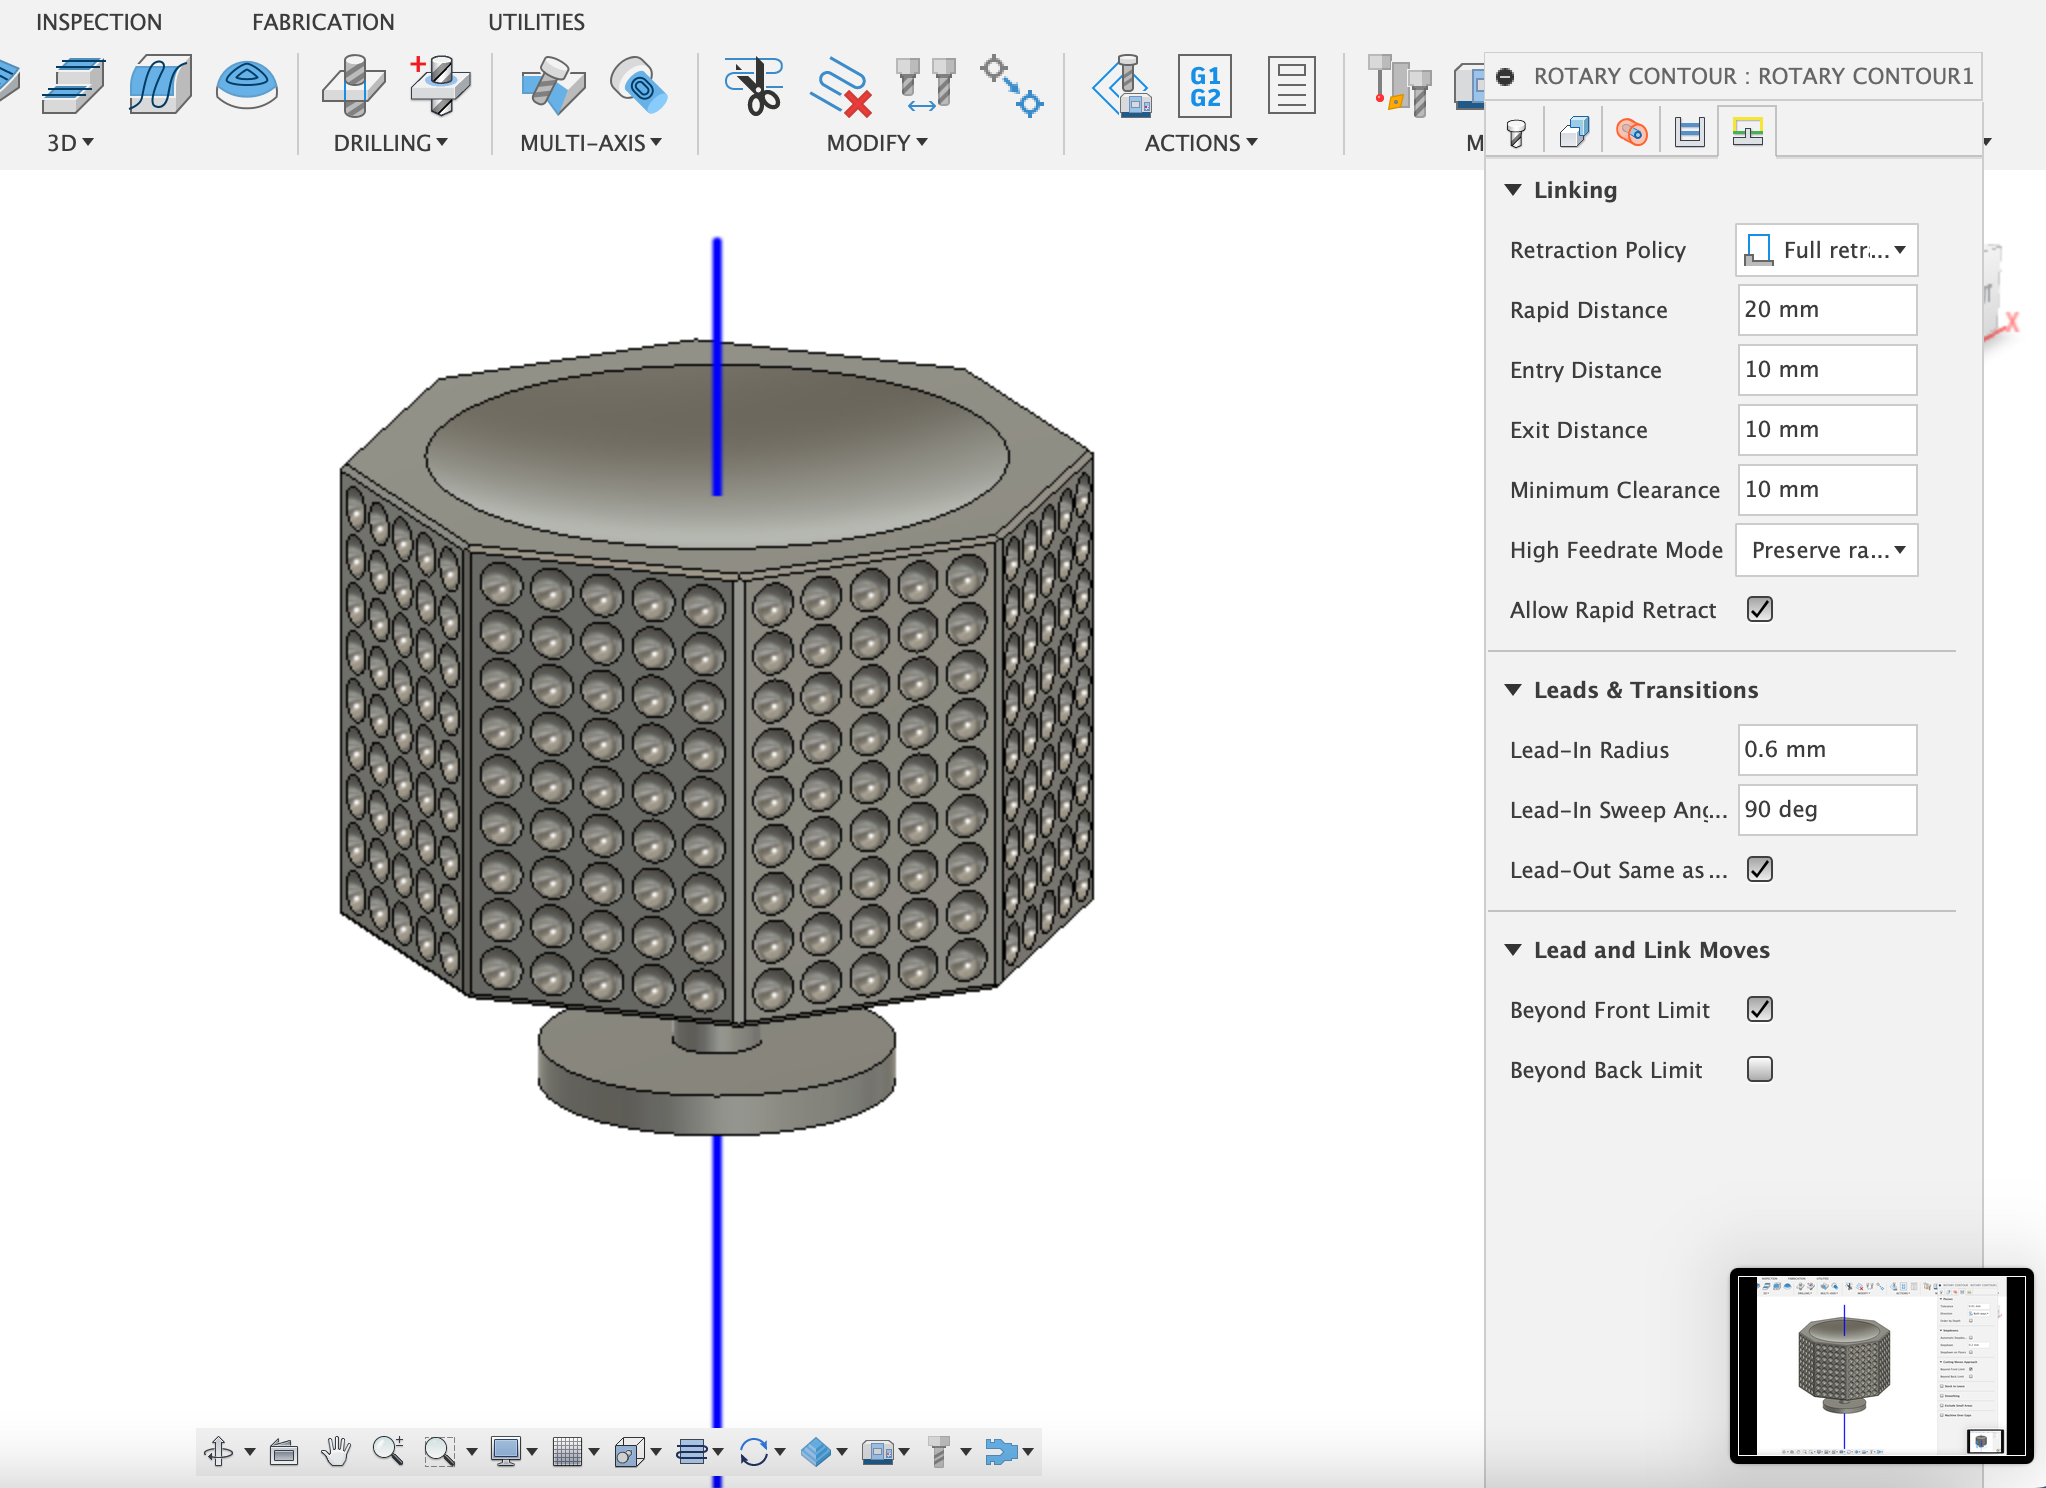The image size is (2046, 1488).
Task: Enable Beyond Front Limit checkbox
Action: (1758, 1007)
